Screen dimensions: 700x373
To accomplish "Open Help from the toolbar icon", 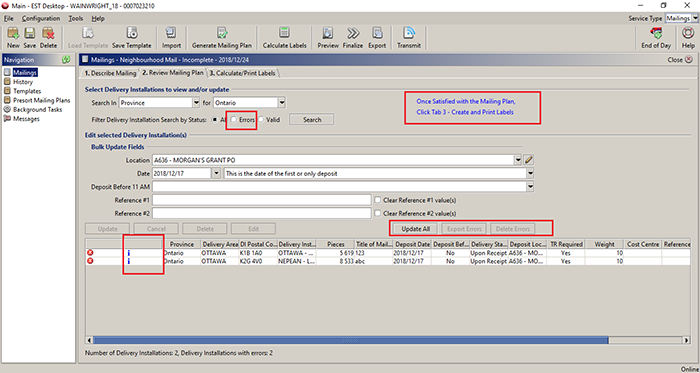I will (x=688, y=33).
